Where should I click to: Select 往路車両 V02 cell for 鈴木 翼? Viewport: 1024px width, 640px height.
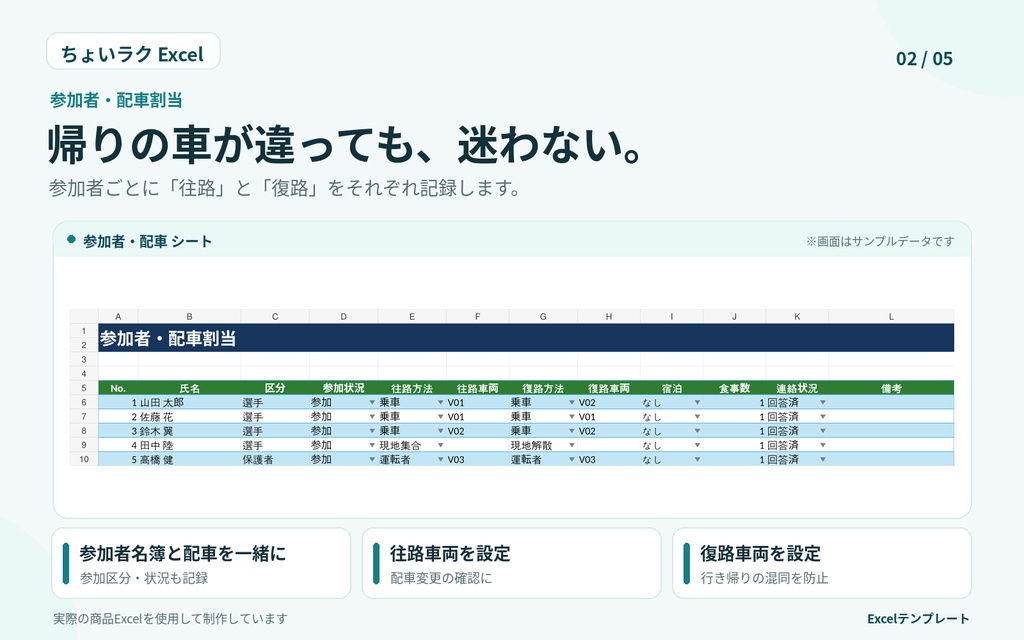[x=477, y=431]
